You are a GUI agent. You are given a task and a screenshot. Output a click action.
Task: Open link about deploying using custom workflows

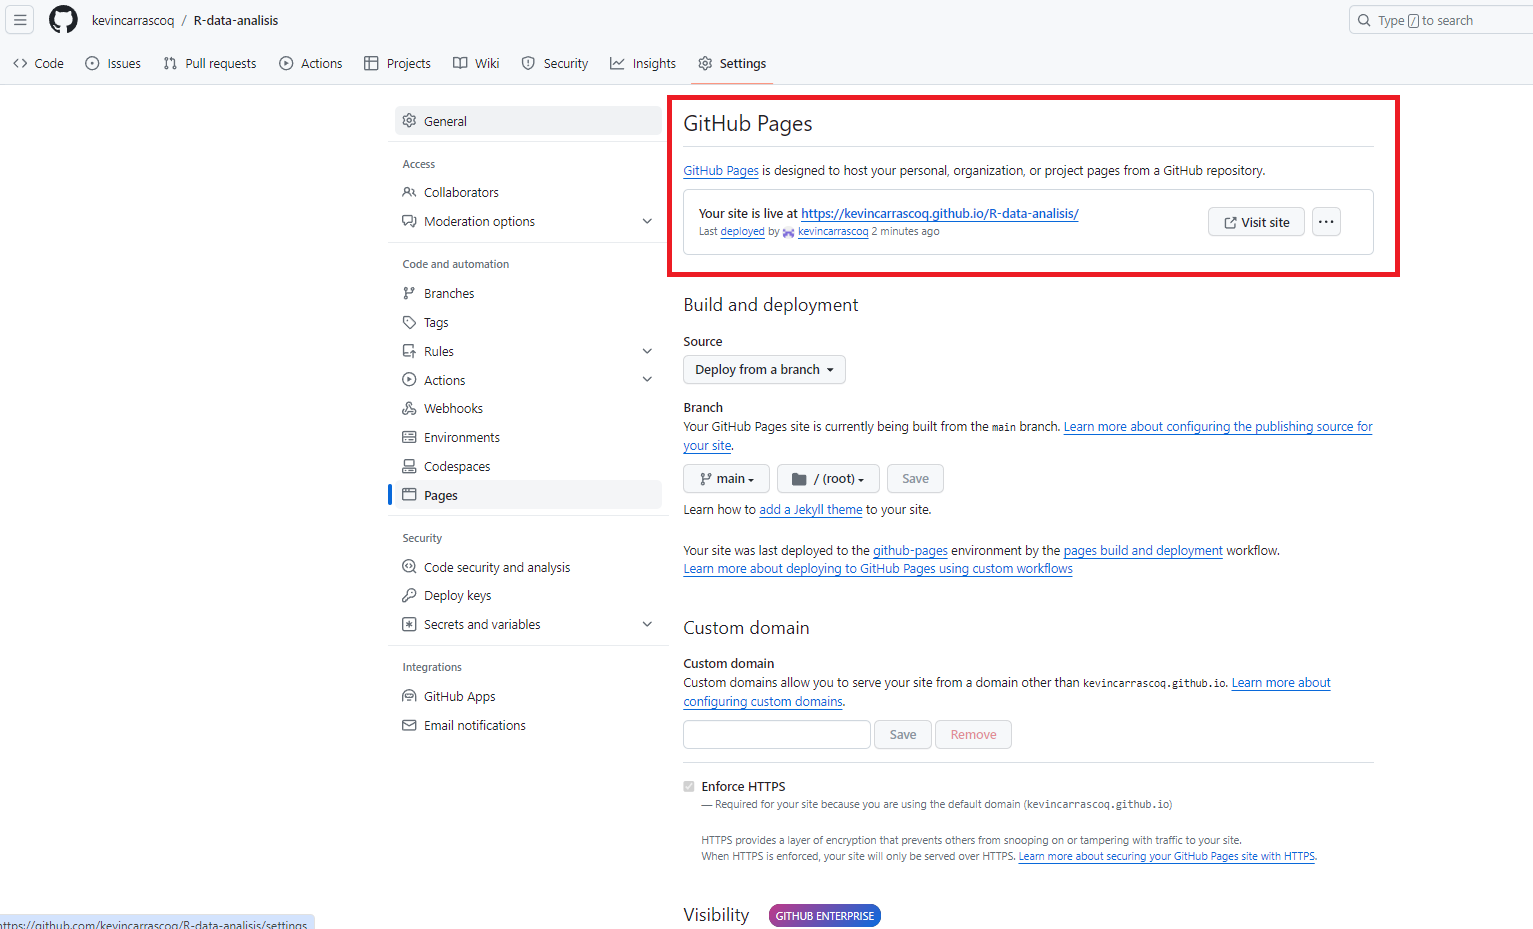[878, 568]
